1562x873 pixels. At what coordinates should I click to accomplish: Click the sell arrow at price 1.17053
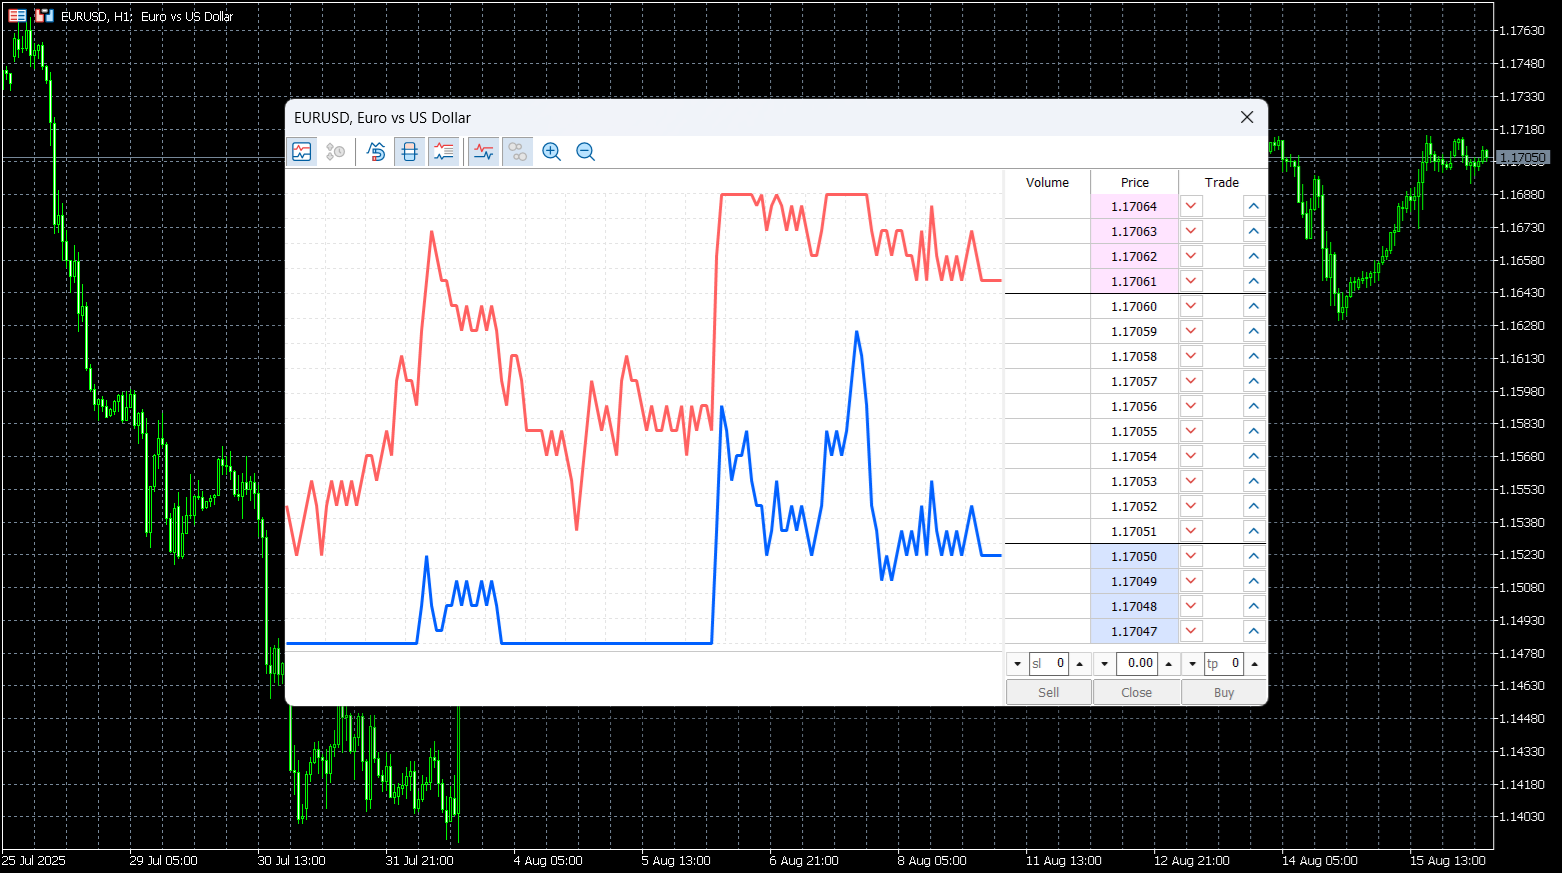click(1191, 481)
